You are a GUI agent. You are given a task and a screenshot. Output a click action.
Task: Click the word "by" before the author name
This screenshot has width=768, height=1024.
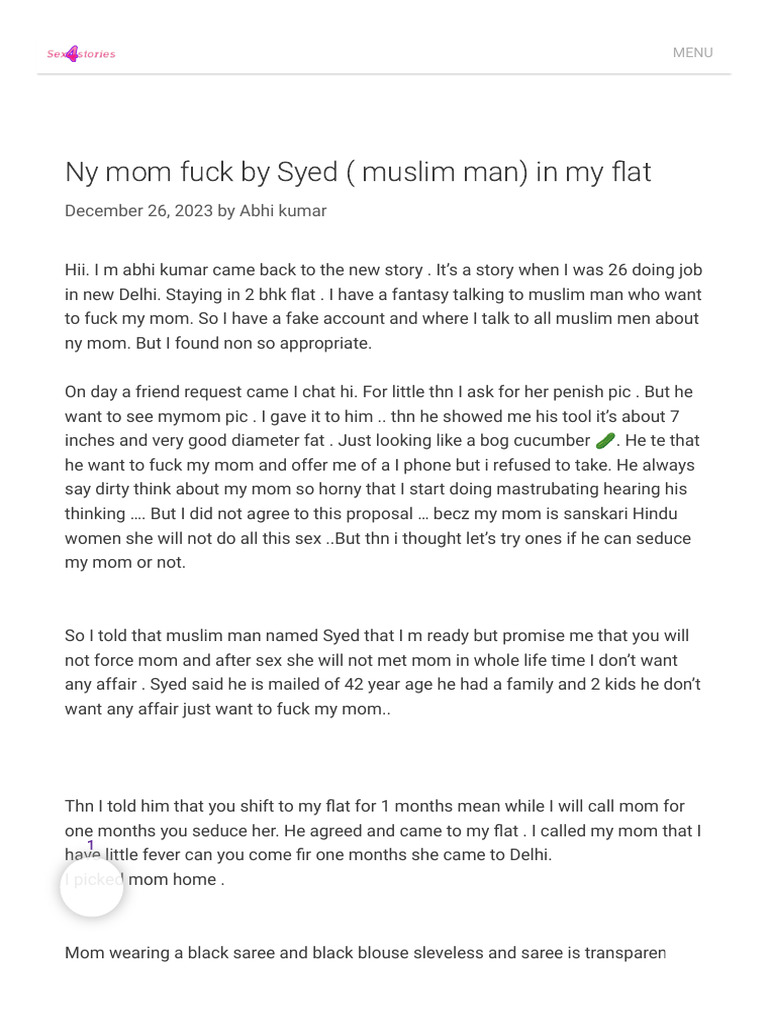click(226, 211)
